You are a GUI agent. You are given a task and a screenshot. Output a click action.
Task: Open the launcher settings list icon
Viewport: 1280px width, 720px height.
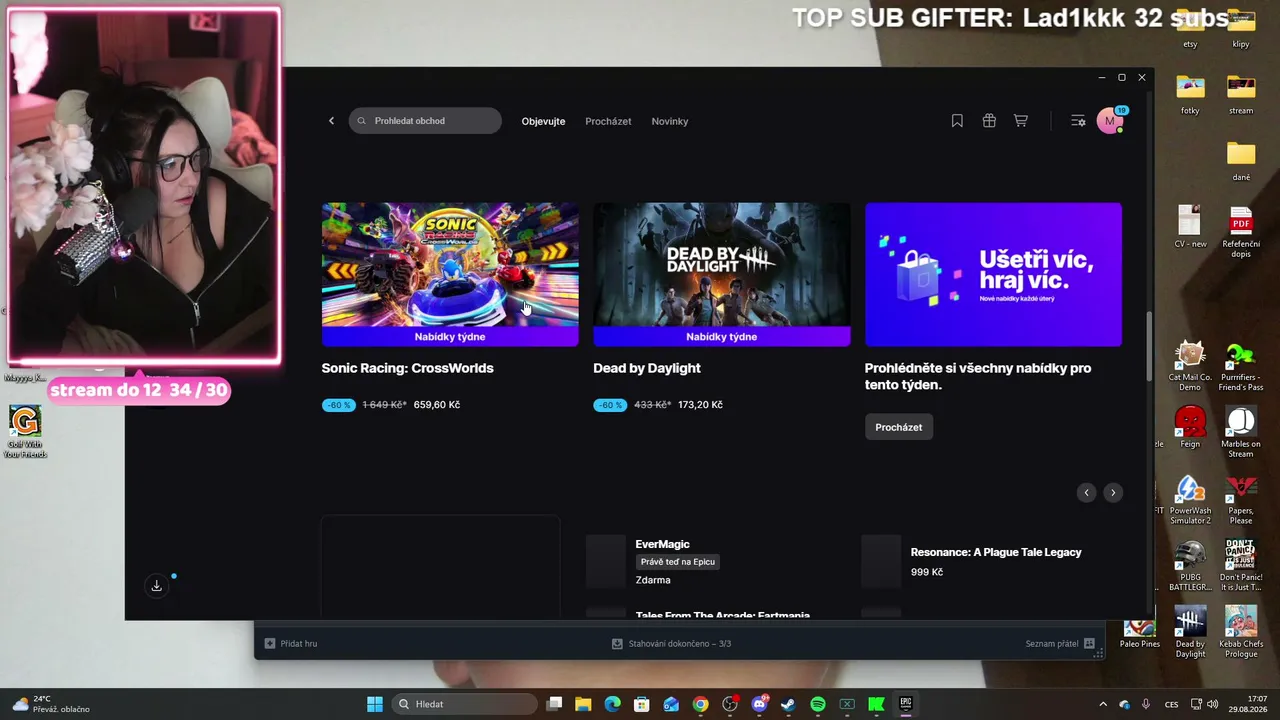click(x=1078, y=121)
